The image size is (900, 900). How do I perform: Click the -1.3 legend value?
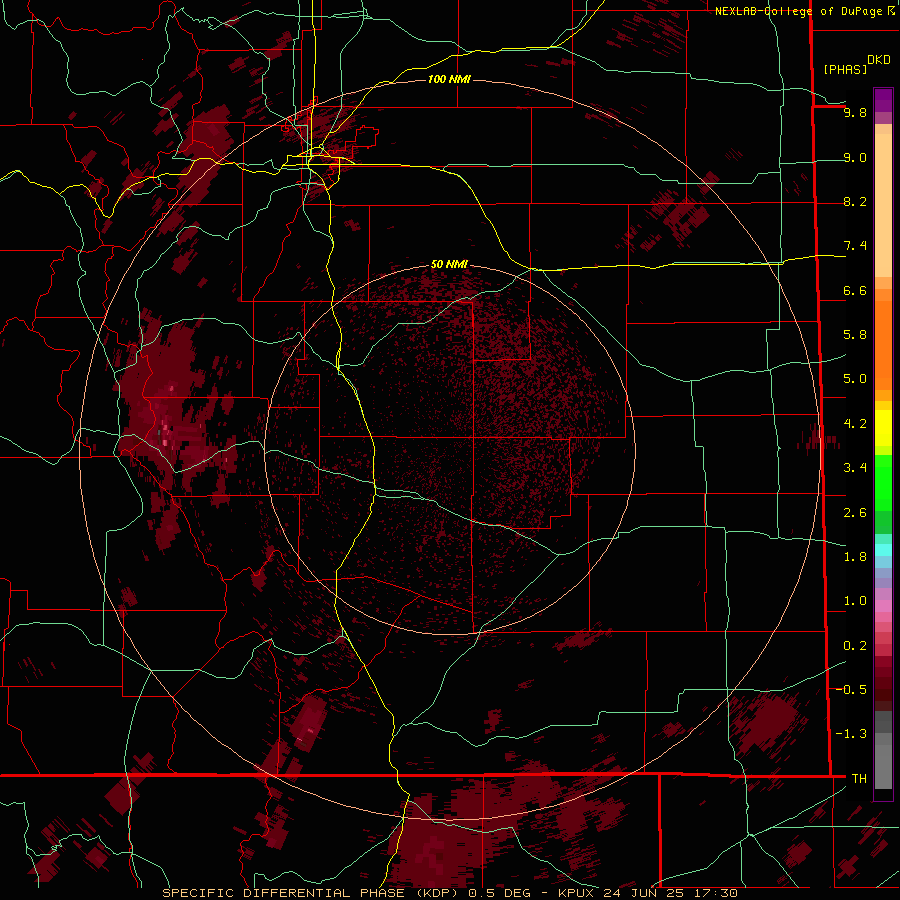851,734
